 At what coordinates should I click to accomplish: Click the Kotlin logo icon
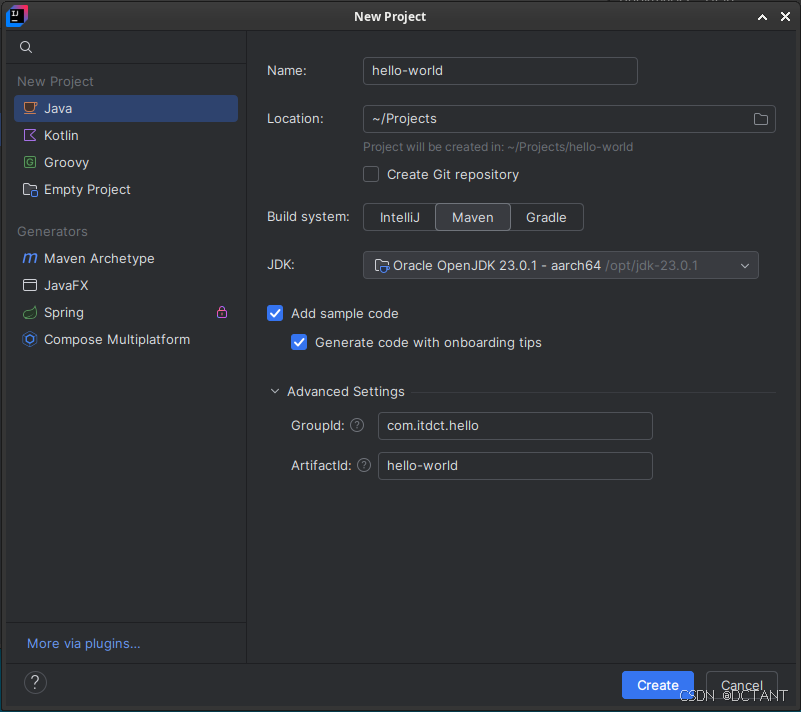coord(30,135)
